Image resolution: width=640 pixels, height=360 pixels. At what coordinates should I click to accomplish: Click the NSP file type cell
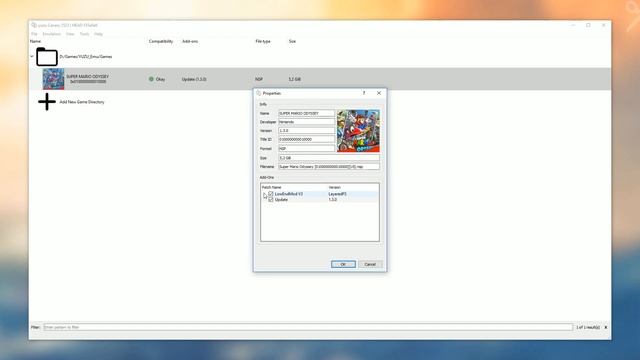coord(259,79)
